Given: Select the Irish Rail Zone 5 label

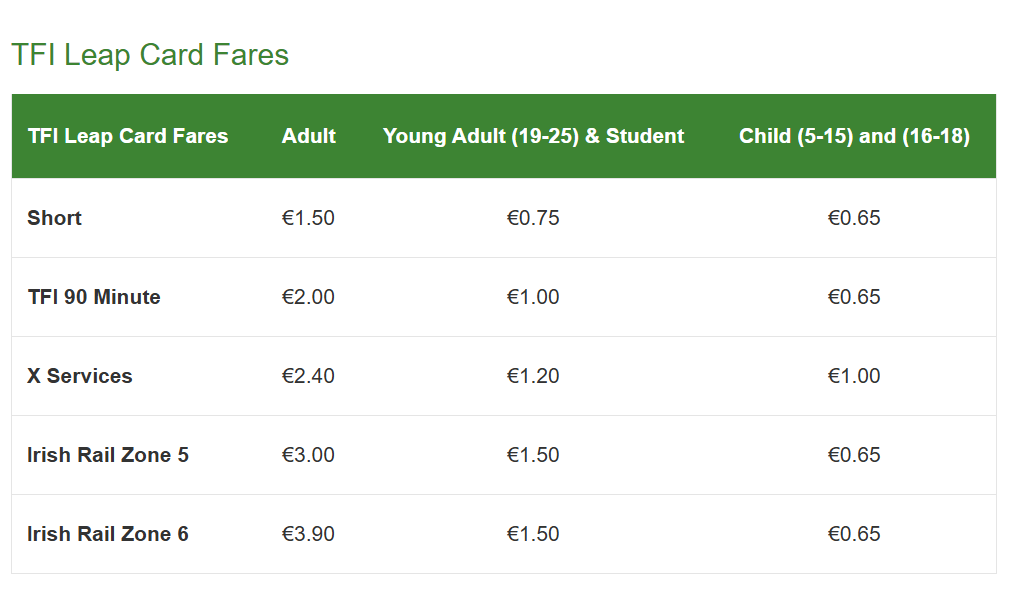Looking at the screenshot, I should [x=108, y=455].
